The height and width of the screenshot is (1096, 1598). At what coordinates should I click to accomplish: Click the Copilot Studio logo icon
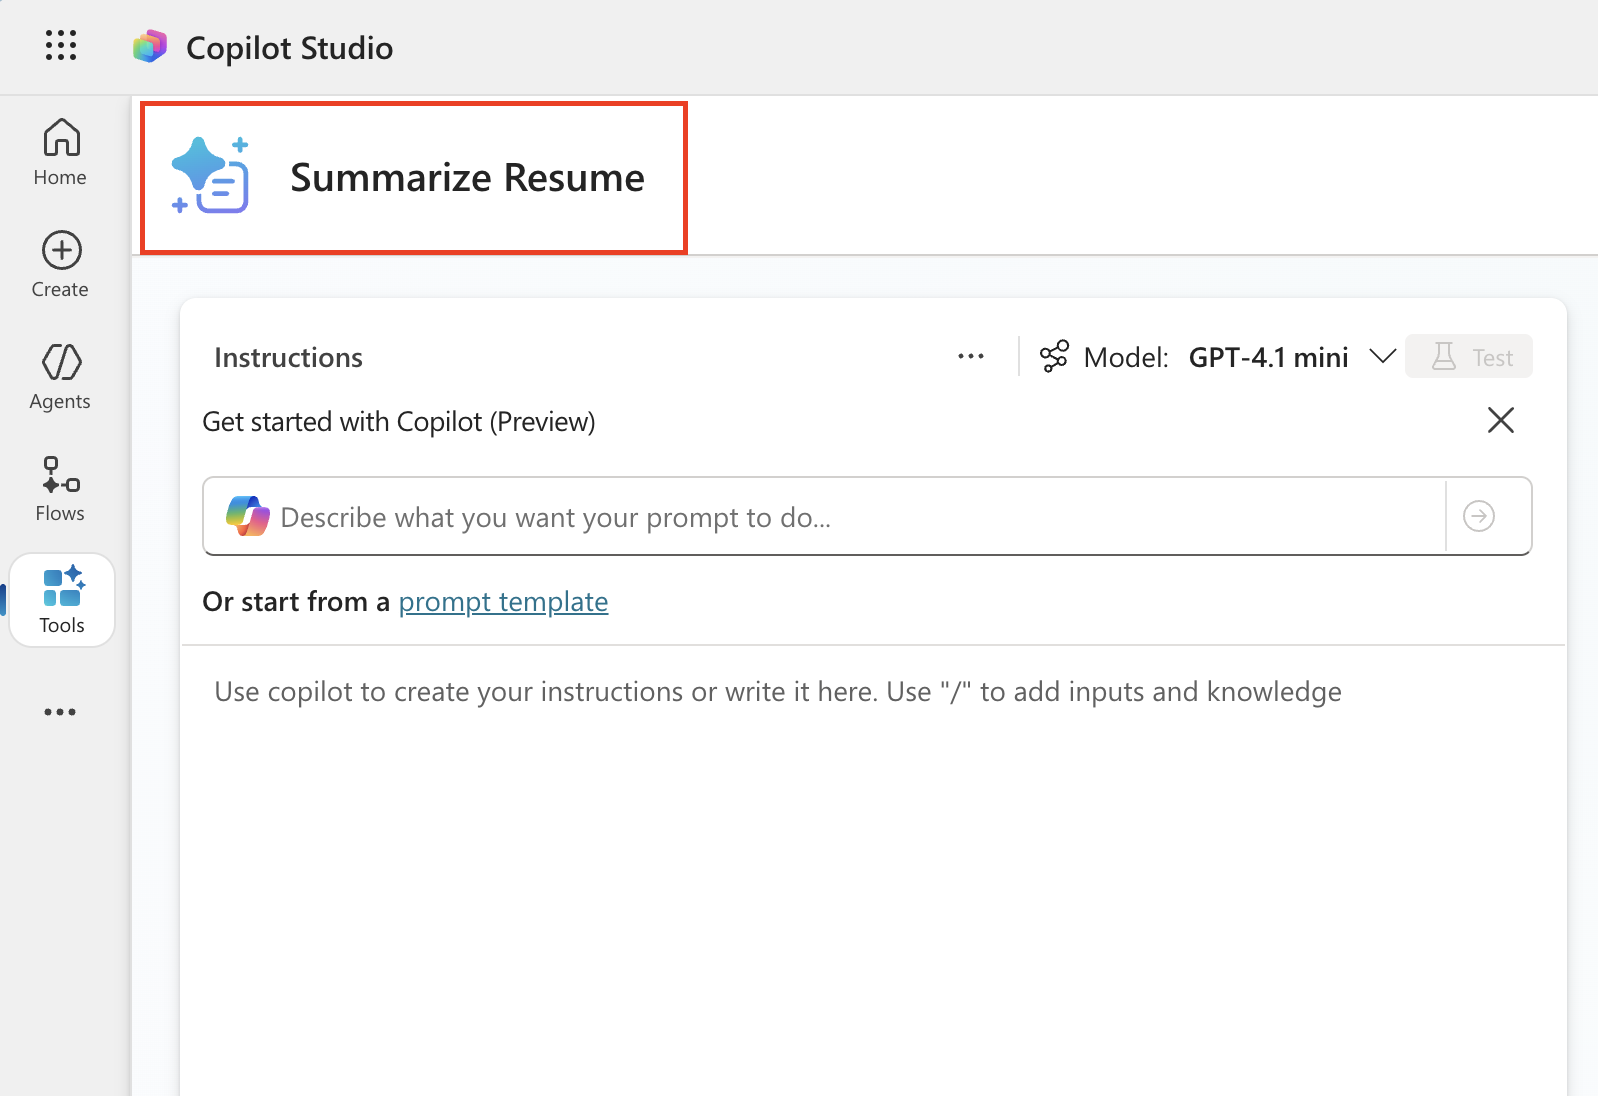[150, 47]
